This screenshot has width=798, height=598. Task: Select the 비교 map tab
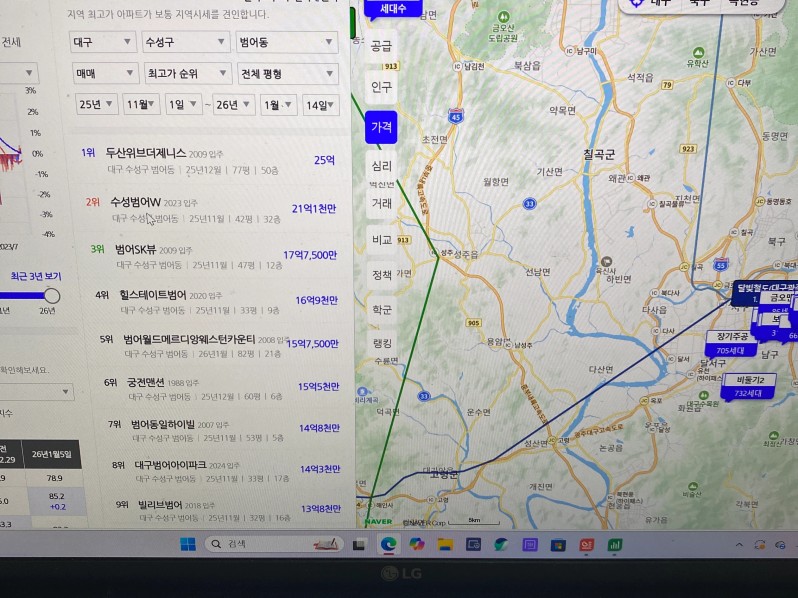[x=382, y=239]
